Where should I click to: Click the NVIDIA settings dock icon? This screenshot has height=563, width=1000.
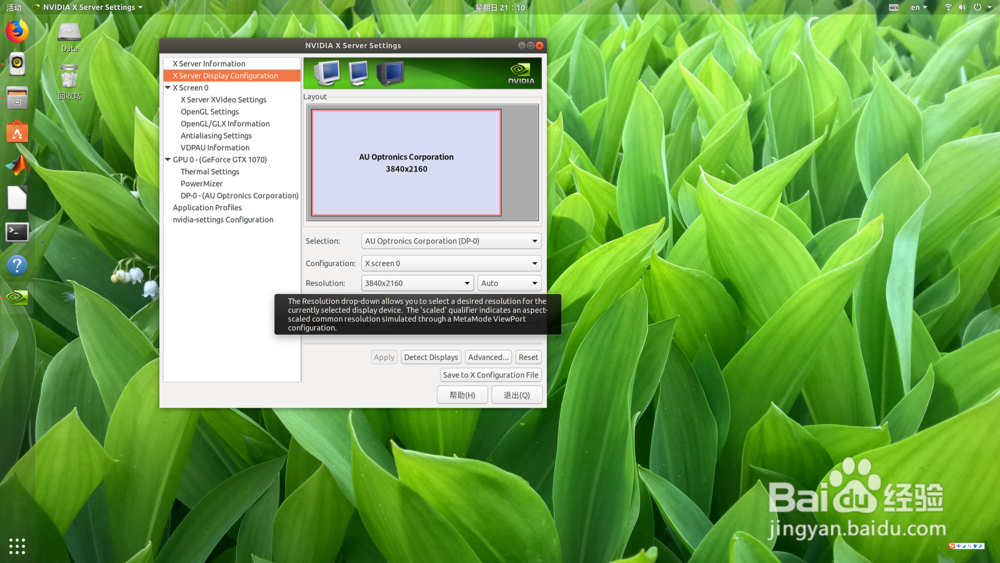(17, 298)
